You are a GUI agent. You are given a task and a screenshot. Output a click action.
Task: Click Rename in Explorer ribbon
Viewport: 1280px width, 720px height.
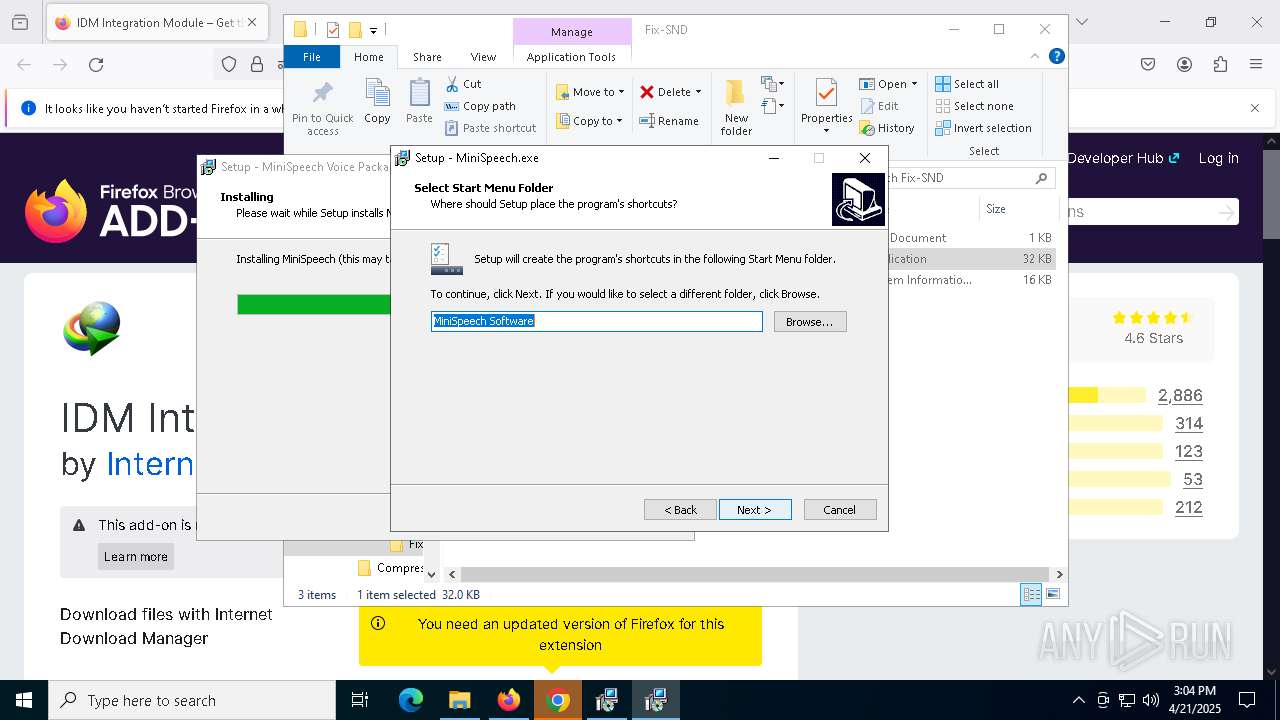pyautogui.click(x=670, y=121)
